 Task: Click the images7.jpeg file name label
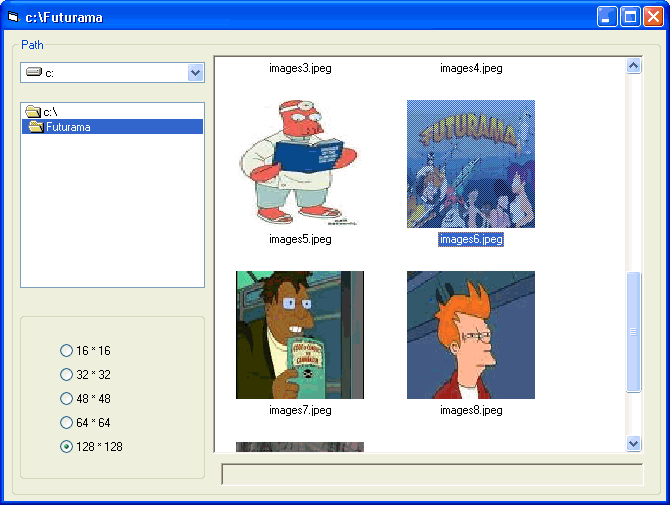pyautogui.click(x=300, y=410)
